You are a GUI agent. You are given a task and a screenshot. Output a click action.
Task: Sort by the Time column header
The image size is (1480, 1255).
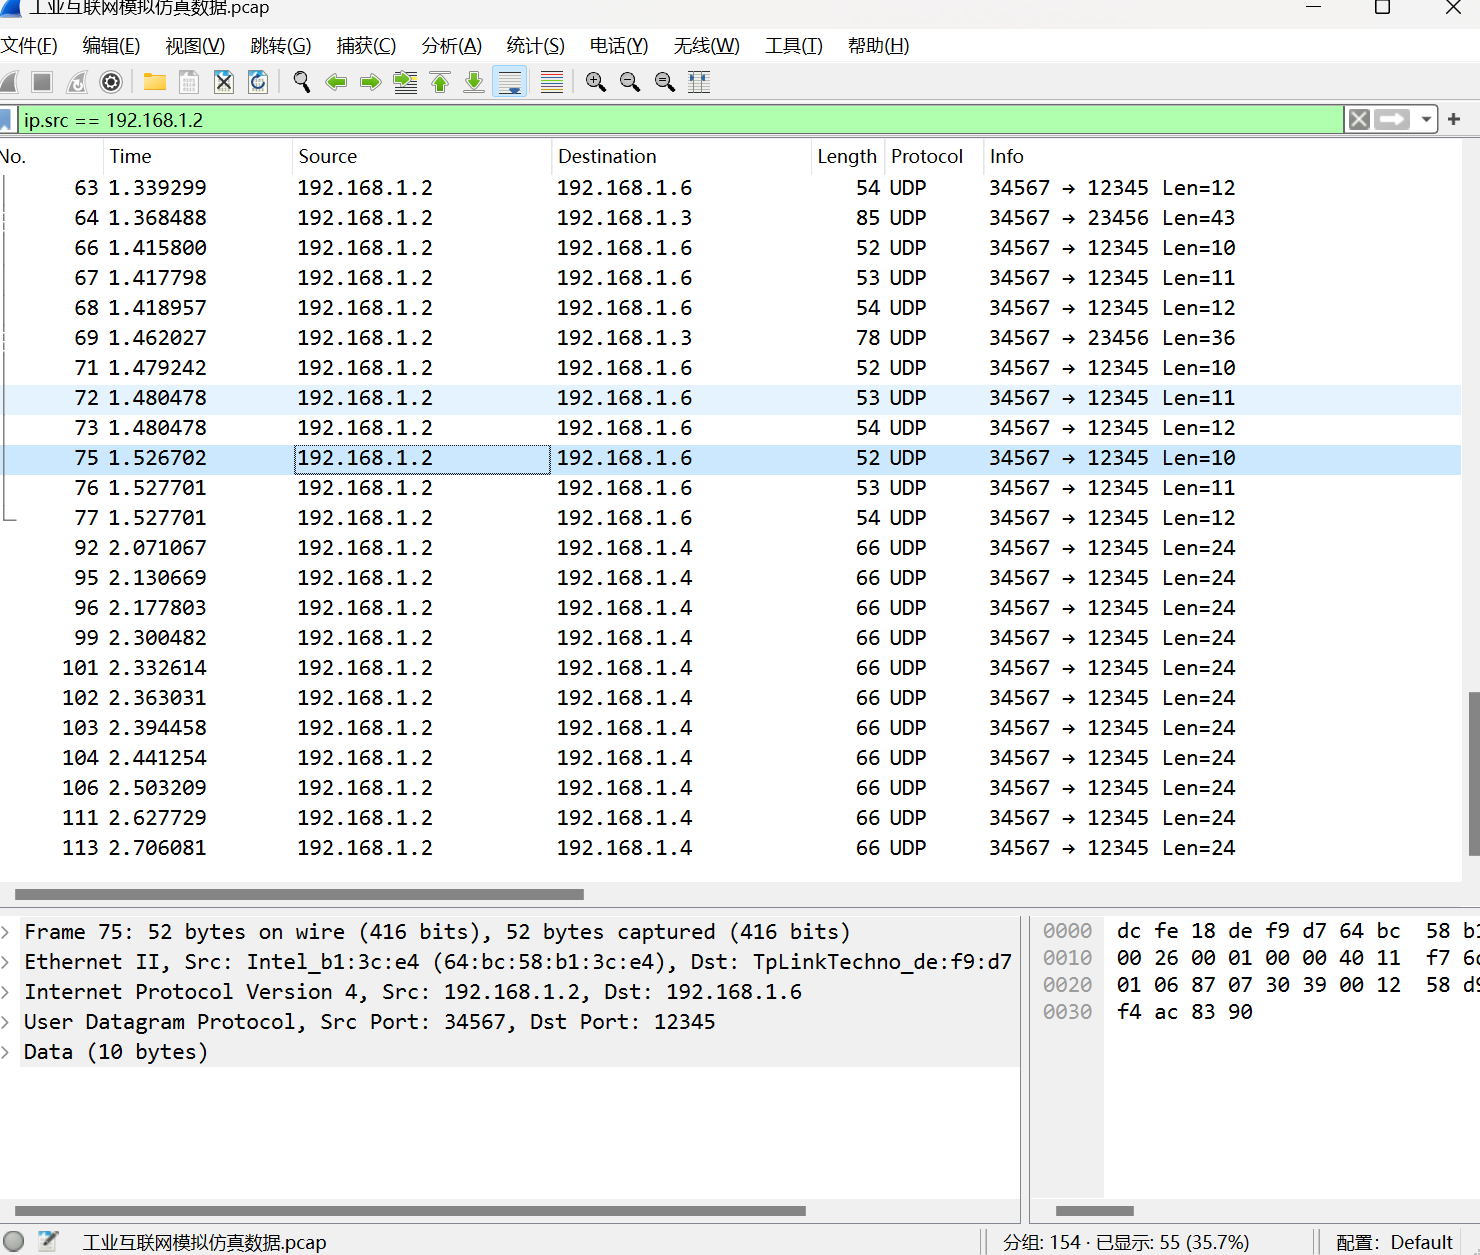tap(197, 157)
